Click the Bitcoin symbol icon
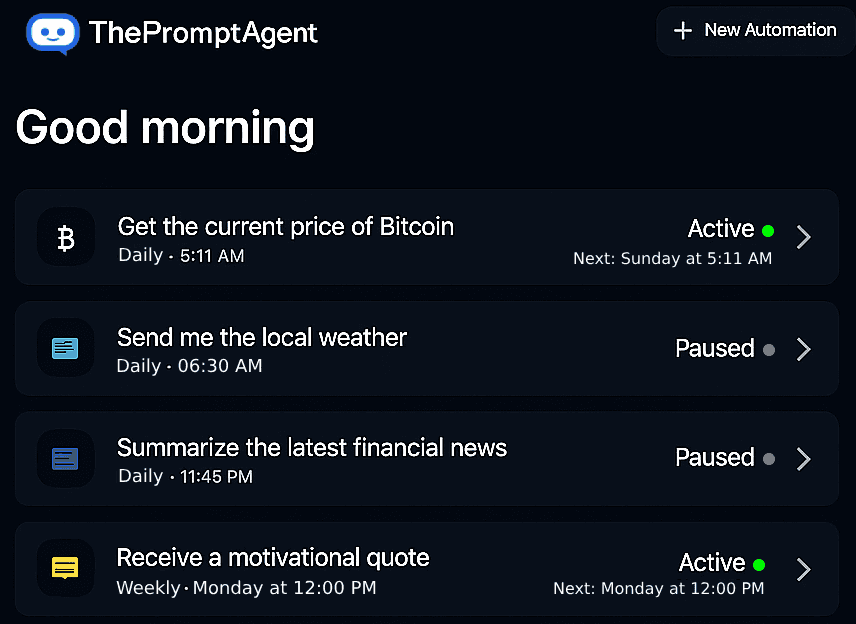856x624 pixels. click(x=66, y=238)
